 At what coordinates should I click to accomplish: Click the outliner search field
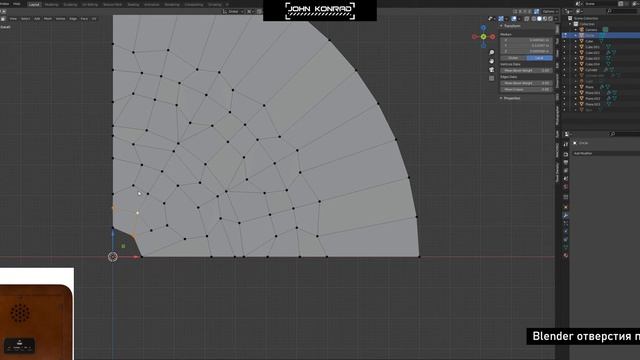tap(621, 11)
